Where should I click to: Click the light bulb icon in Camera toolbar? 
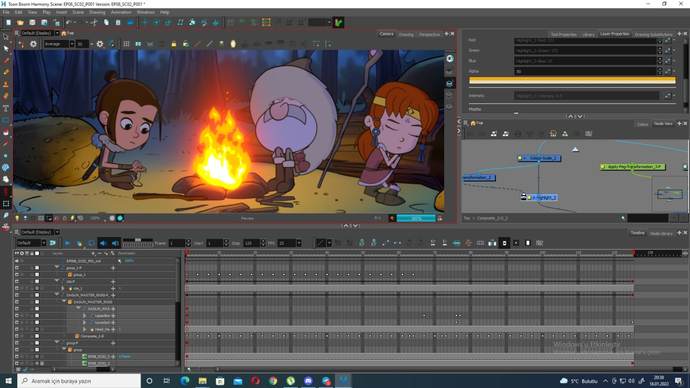tap(233, 44)
